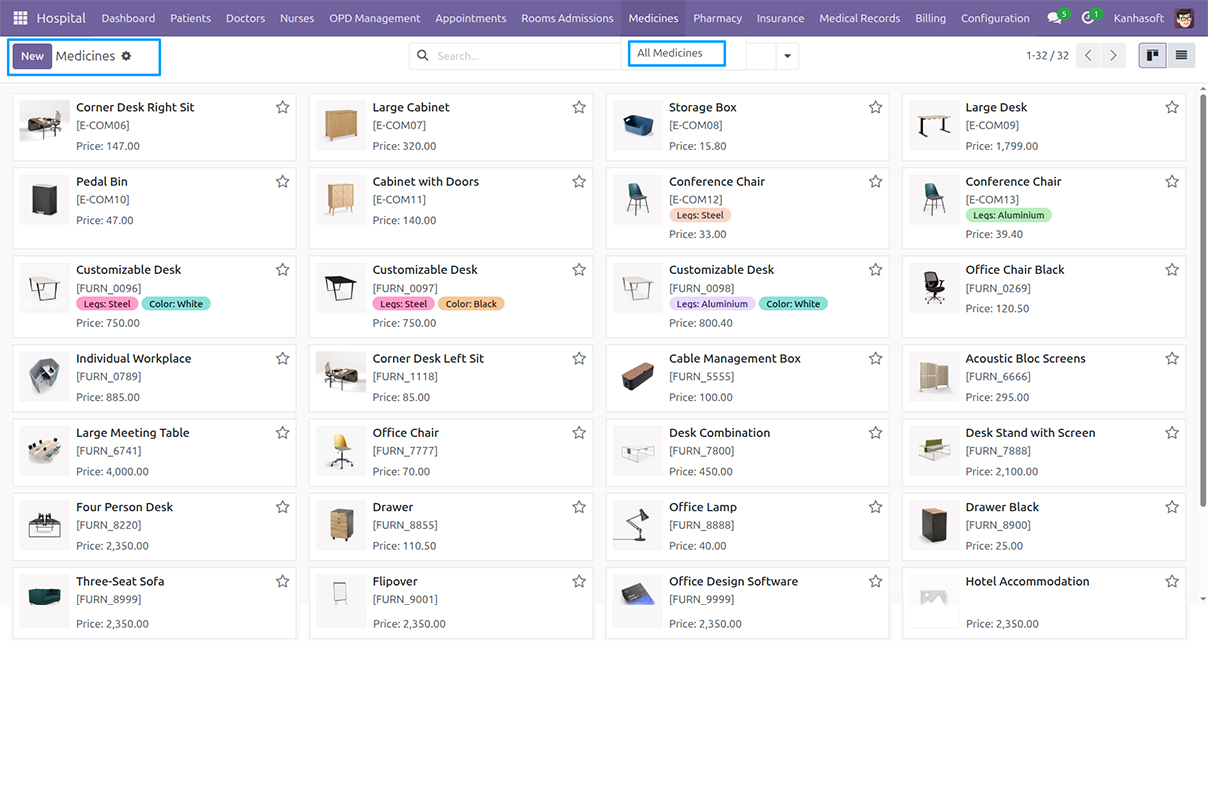1208x808 pixels.
Task: Favorite the Large Cabinet medicine card
Action: click(x=578, y=106)
